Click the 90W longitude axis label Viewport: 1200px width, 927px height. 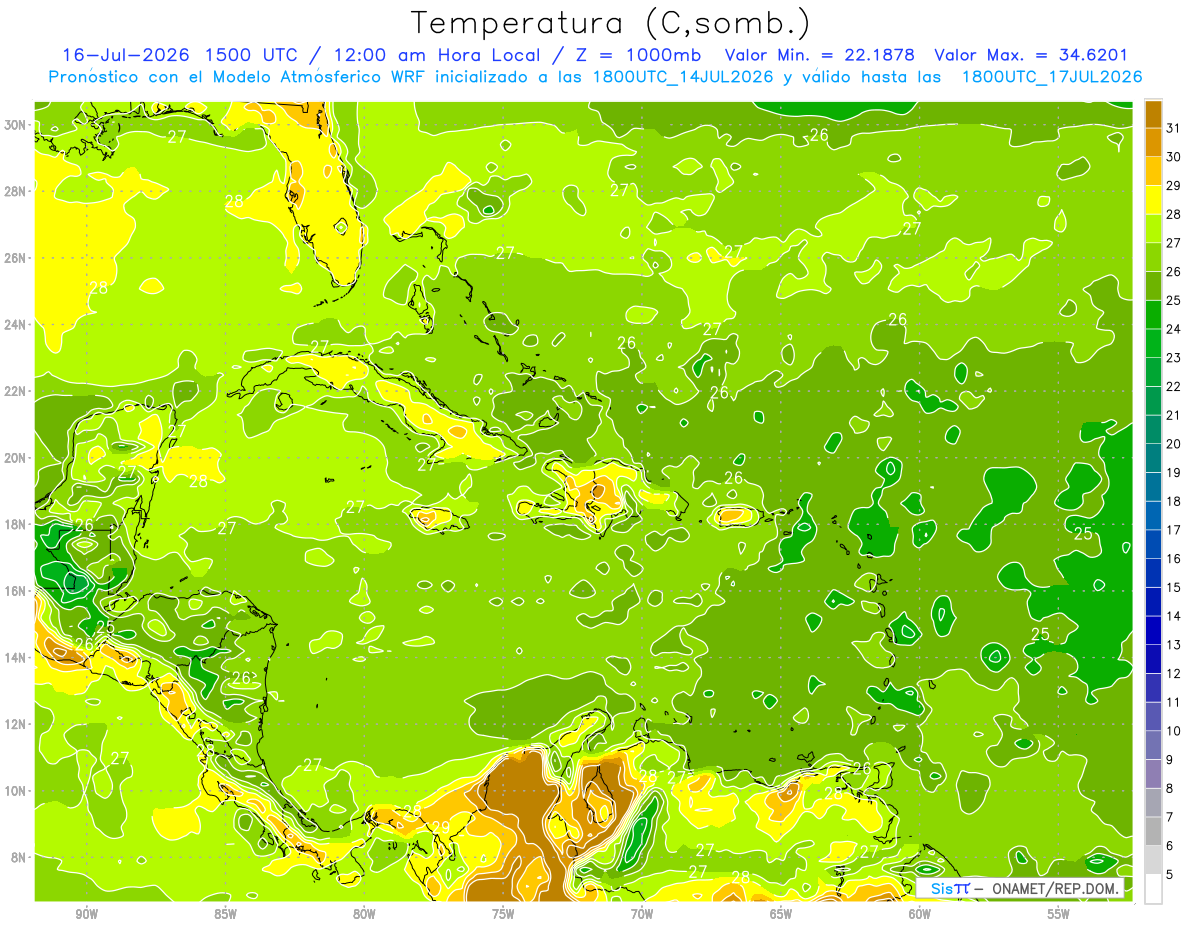[86, 914]
